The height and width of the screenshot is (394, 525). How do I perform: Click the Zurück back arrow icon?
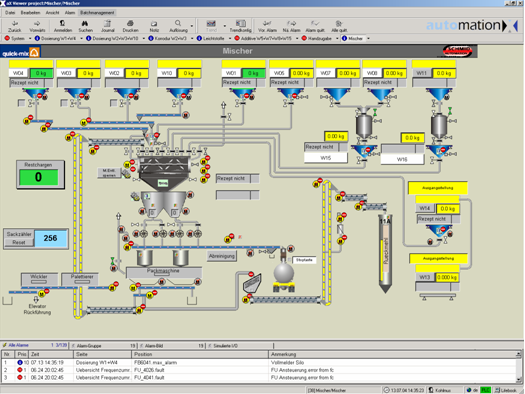(15, 23)
